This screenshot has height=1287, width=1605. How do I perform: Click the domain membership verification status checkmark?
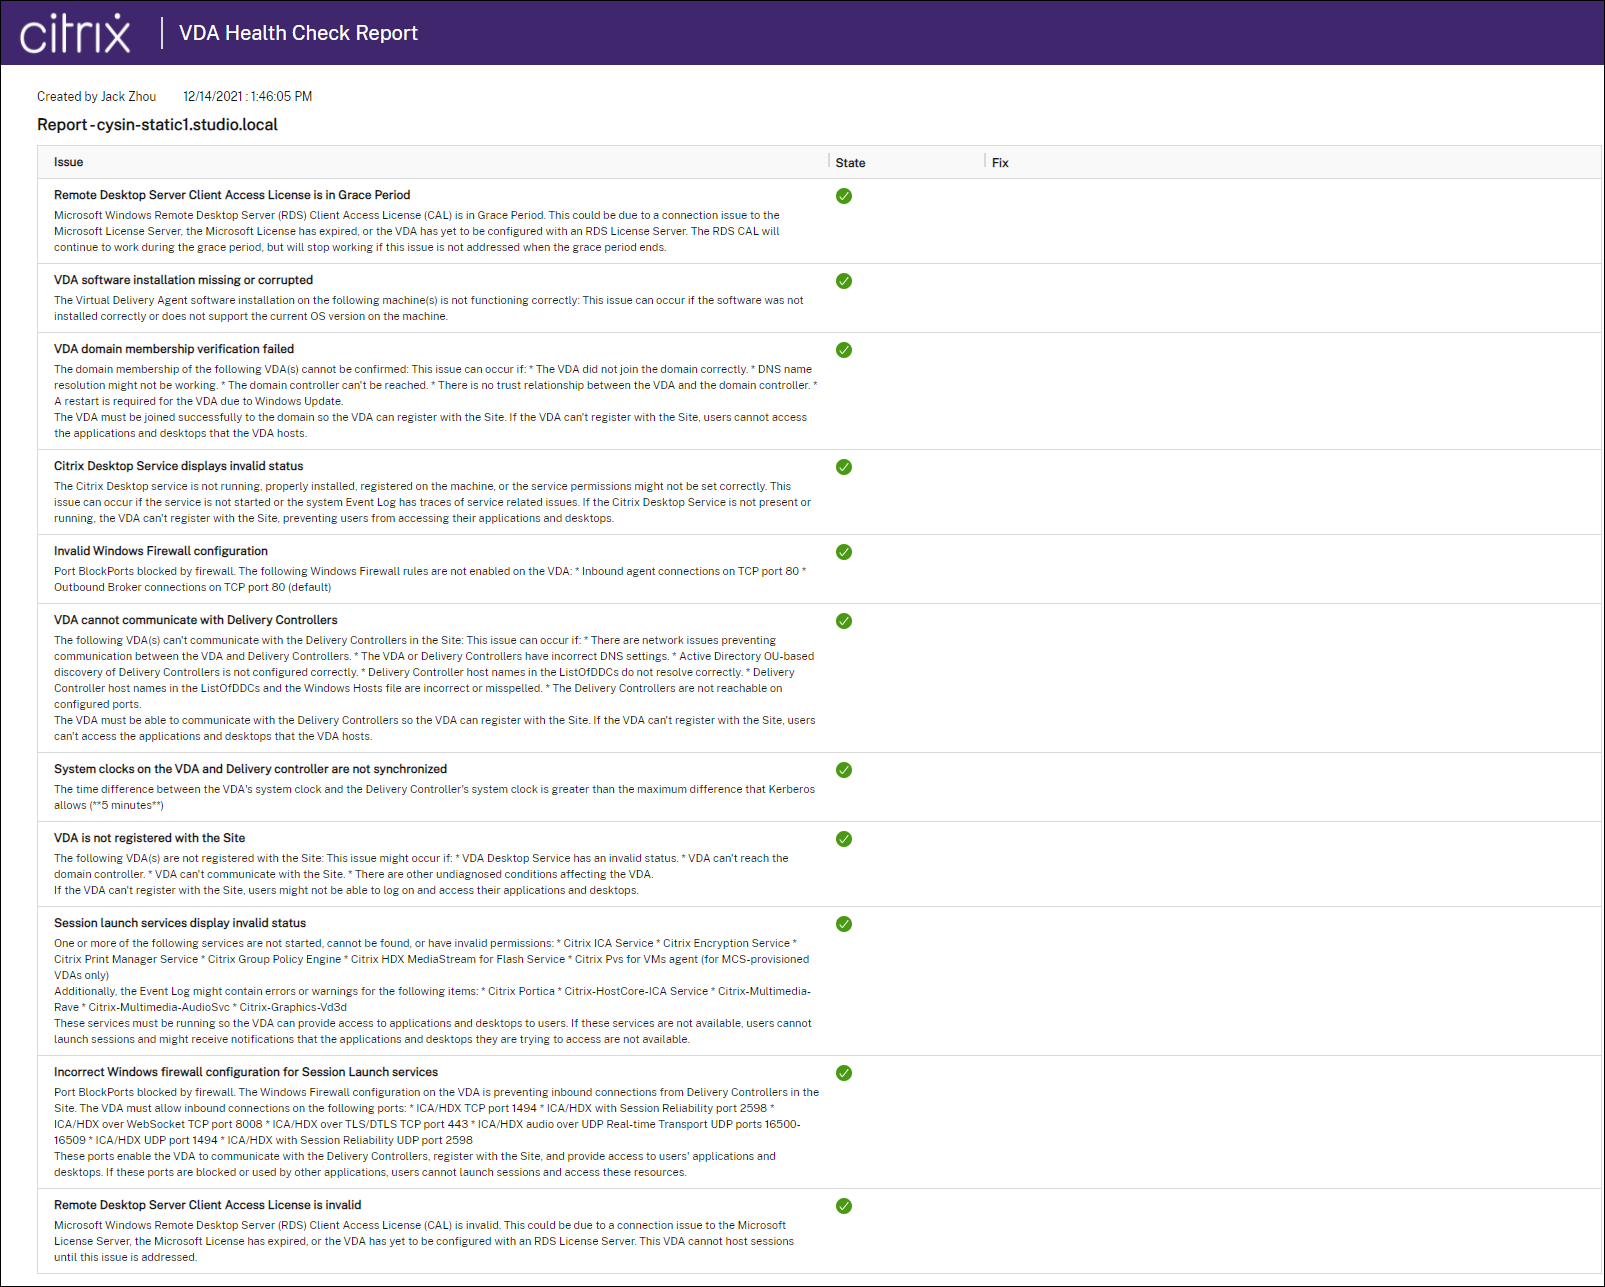pyautogui.click(x=844, y=350)
